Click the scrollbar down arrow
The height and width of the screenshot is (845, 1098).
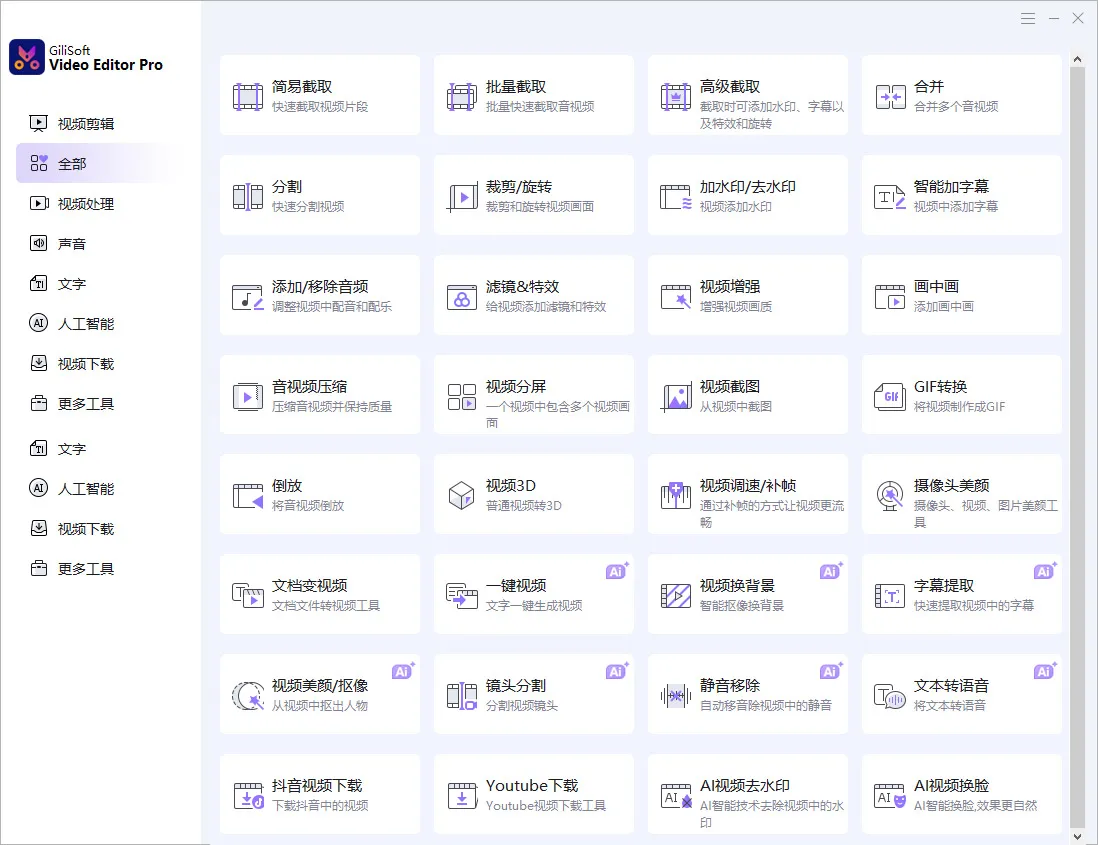[x=1077, y=835]
